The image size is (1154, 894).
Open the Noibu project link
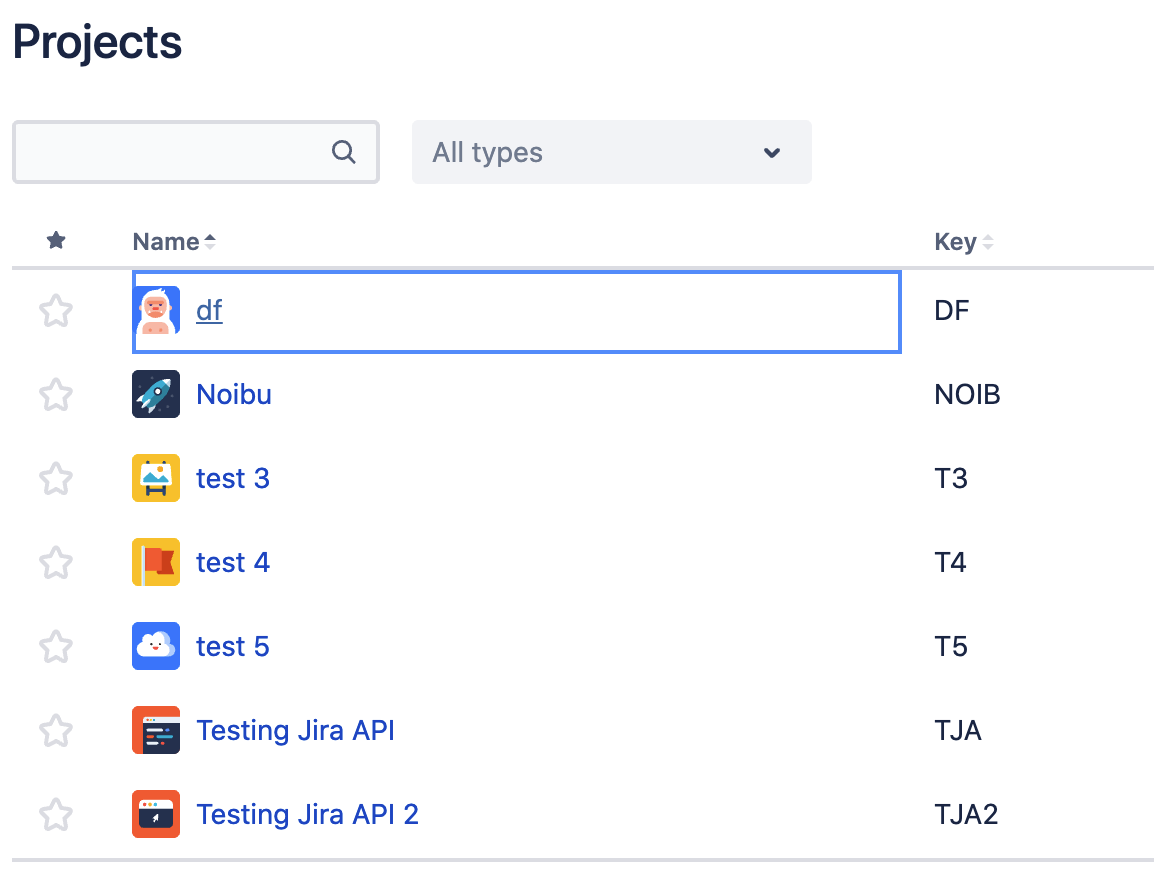[x=234, y=395]
